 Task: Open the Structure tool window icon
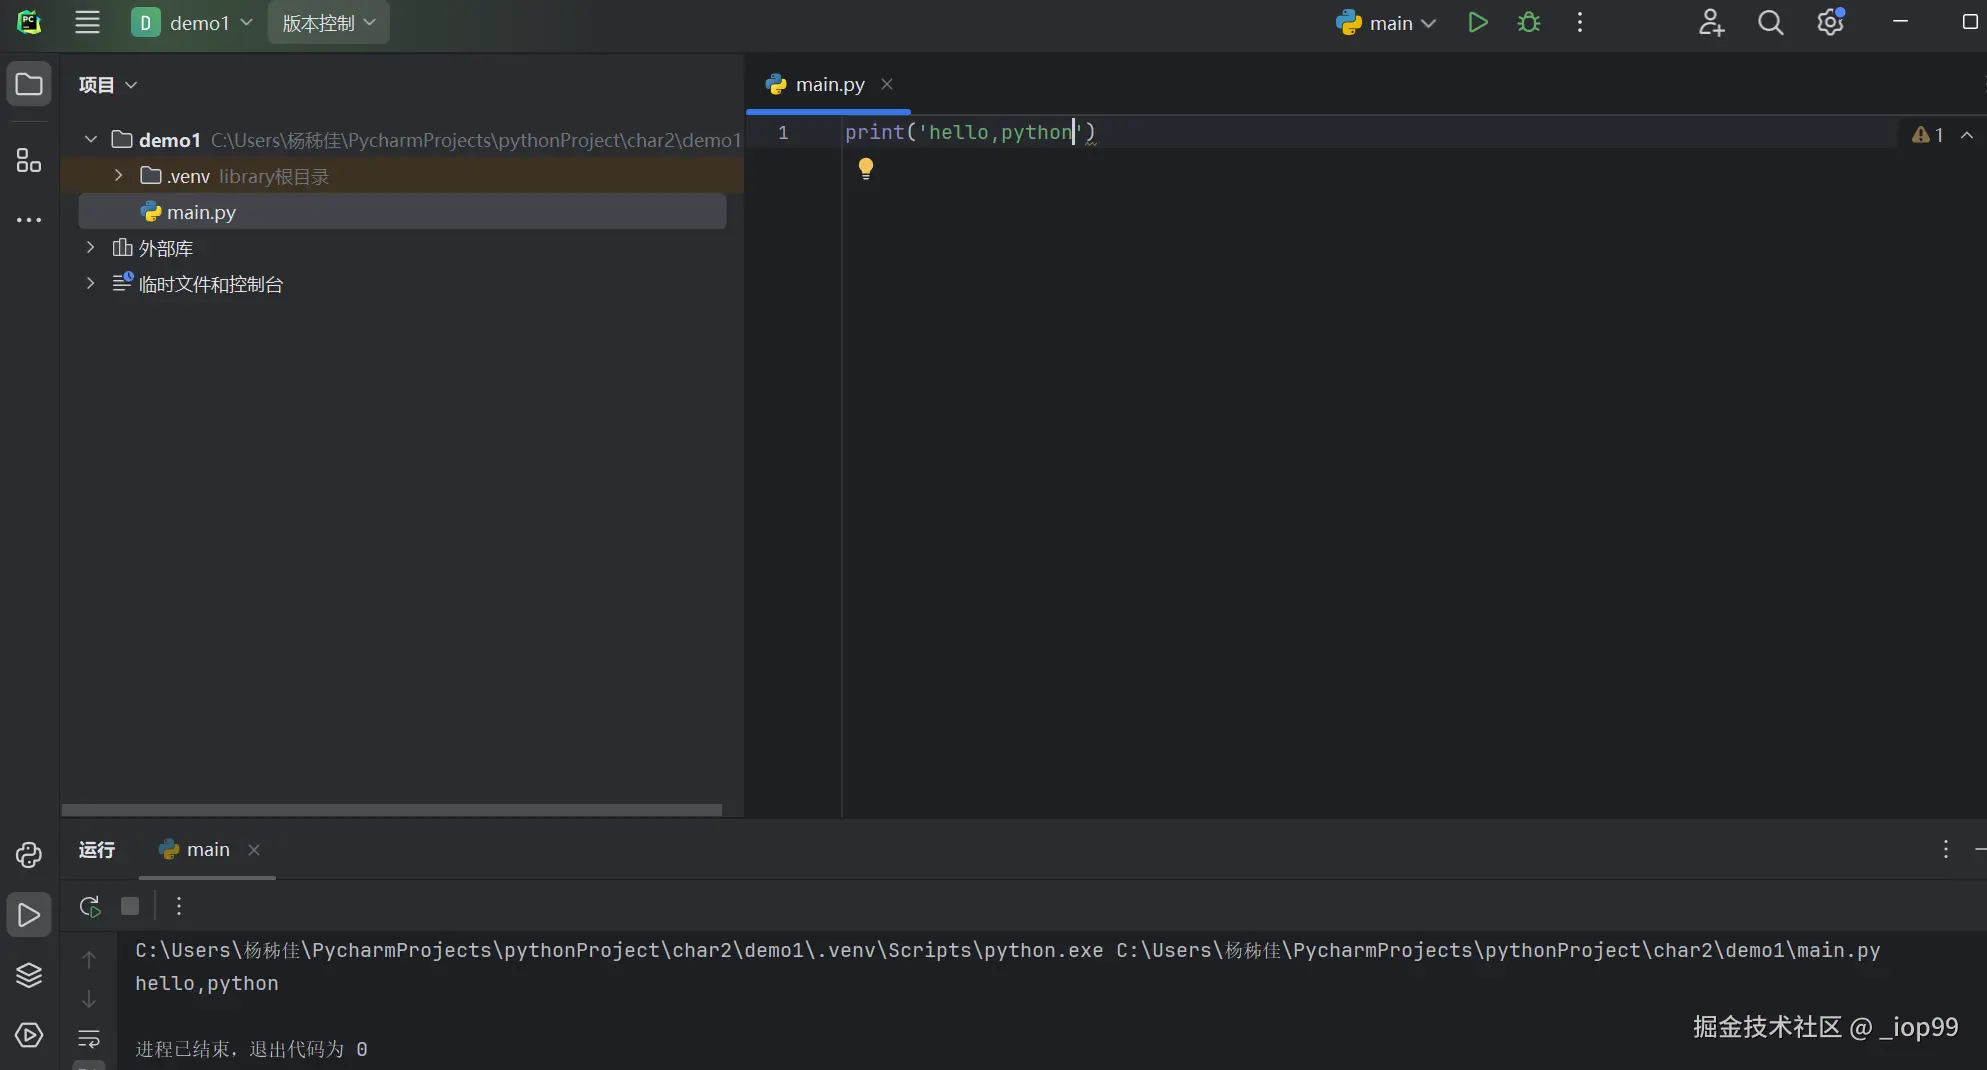click(29, 160)
